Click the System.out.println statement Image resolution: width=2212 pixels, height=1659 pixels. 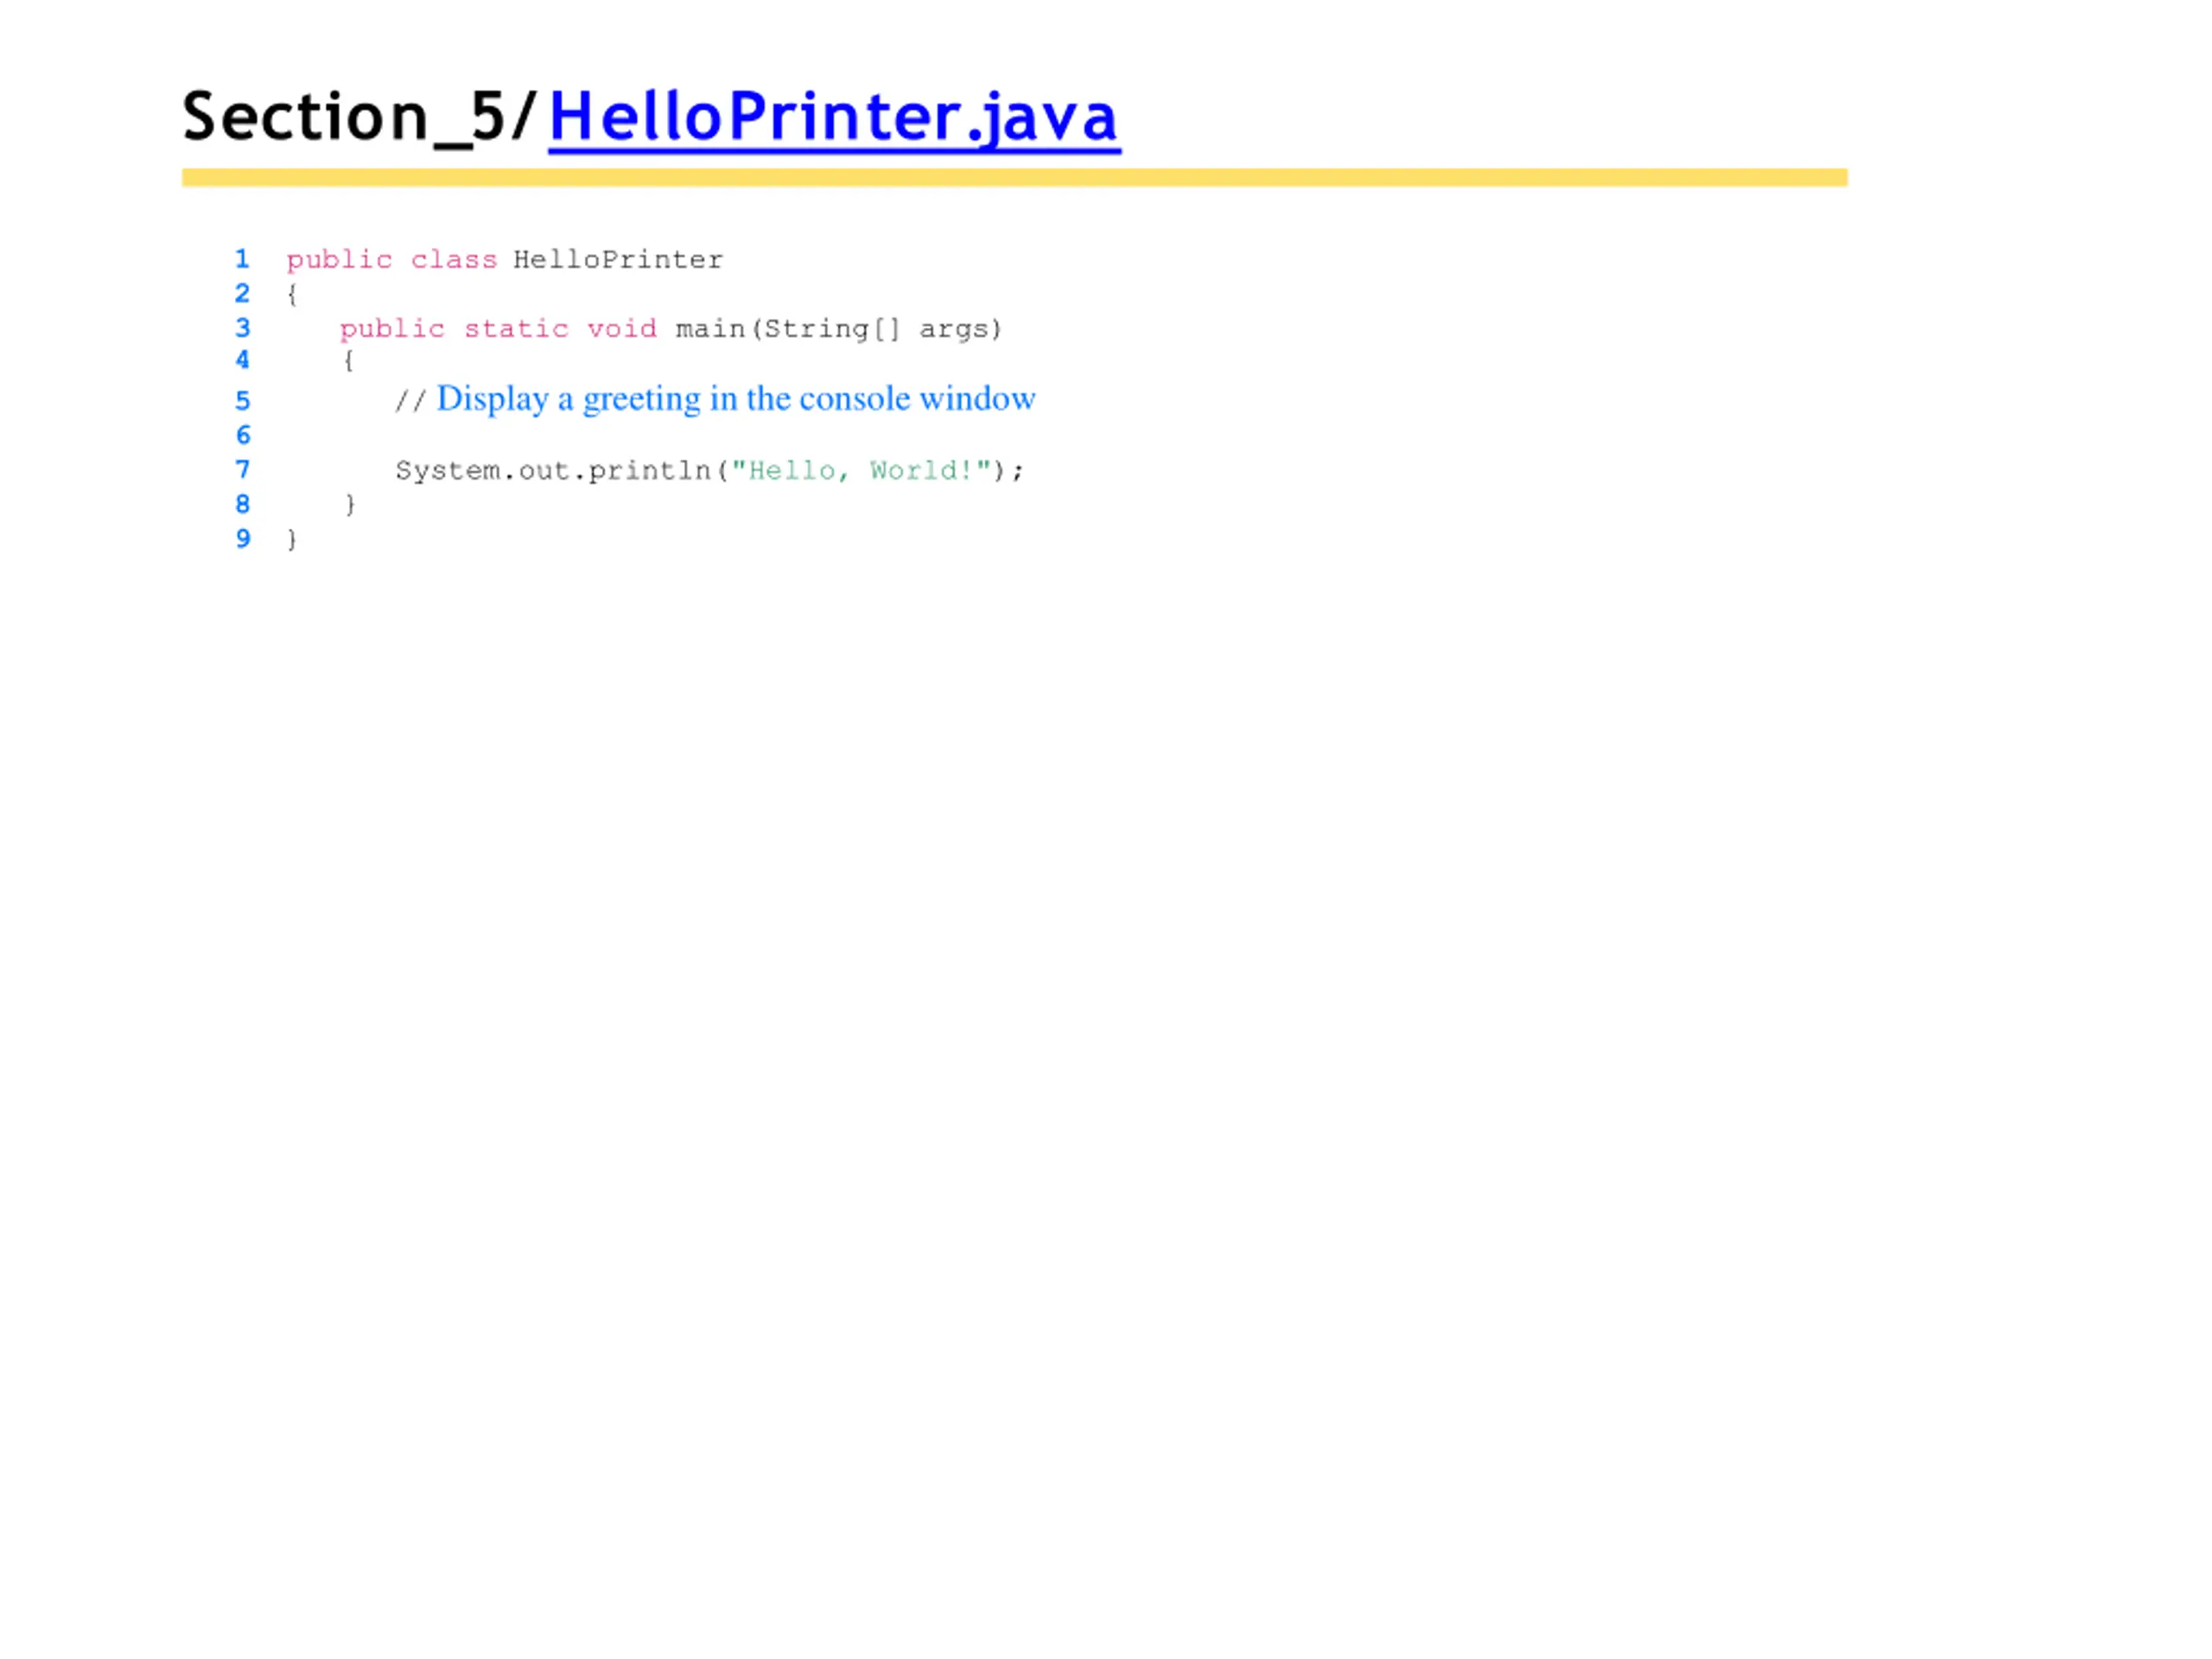[710, 470]
